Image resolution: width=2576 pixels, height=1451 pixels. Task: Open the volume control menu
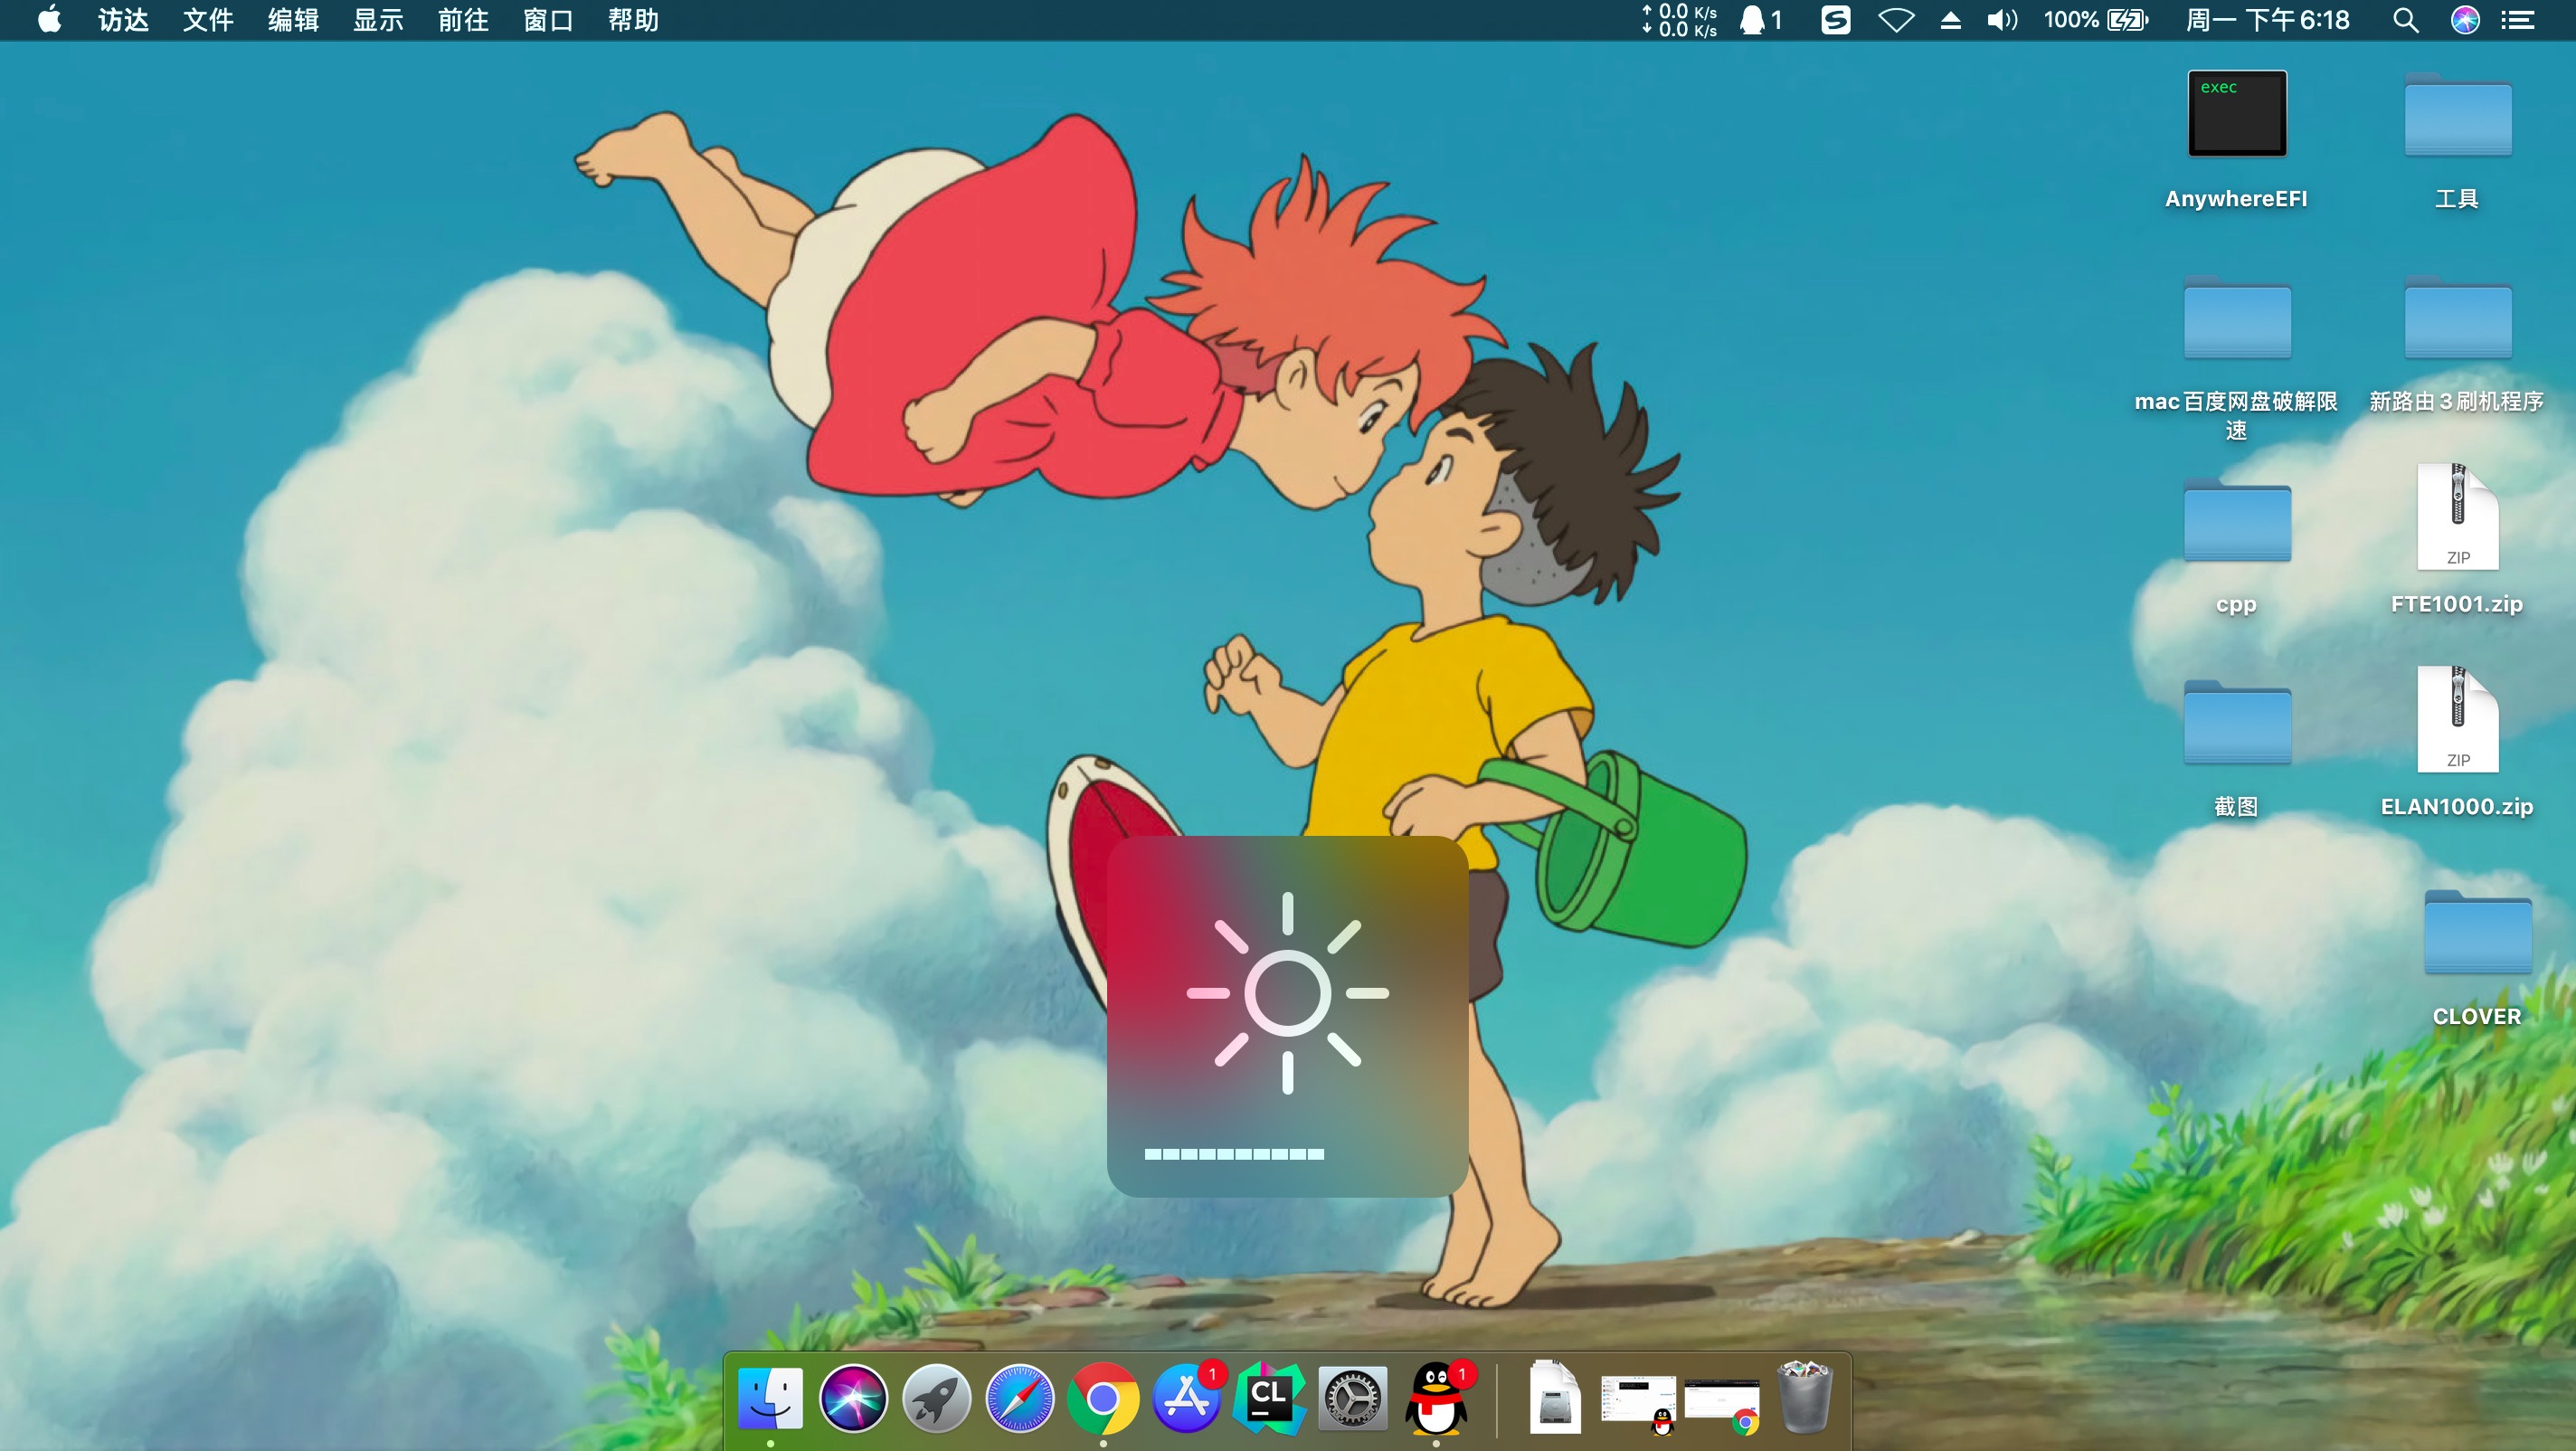coord(2001,20)
